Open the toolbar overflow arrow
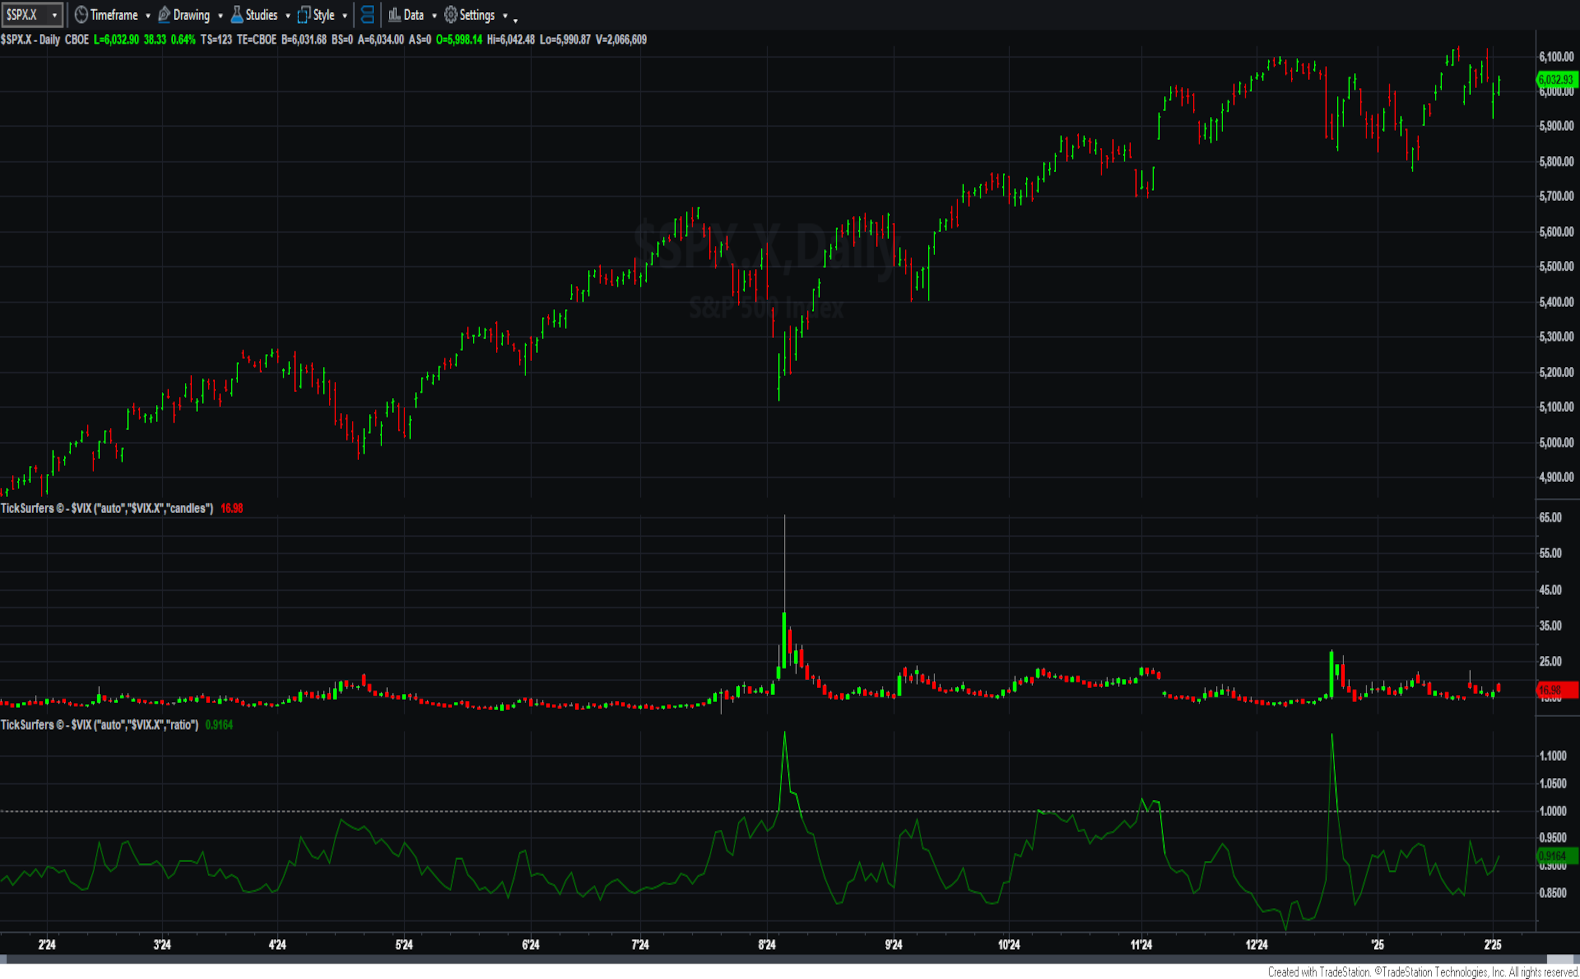The height and width of the screenshot is (979, 1580). [x=516, y=19]
